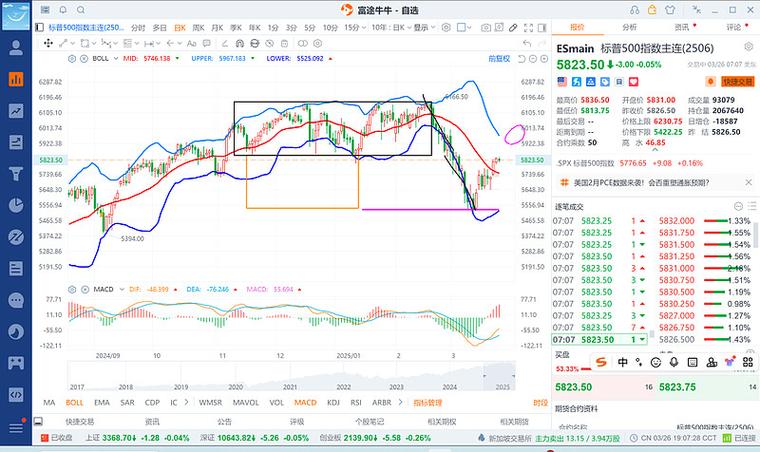The height and width of the screenshot is (452, 760).
Task: Select the 分时 intraday chart tab
Action: click(x=138, y=28)
